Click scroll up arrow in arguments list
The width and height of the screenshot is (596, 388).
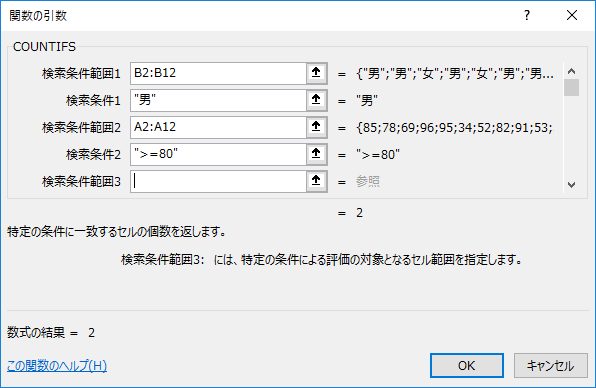pos(571,71)
